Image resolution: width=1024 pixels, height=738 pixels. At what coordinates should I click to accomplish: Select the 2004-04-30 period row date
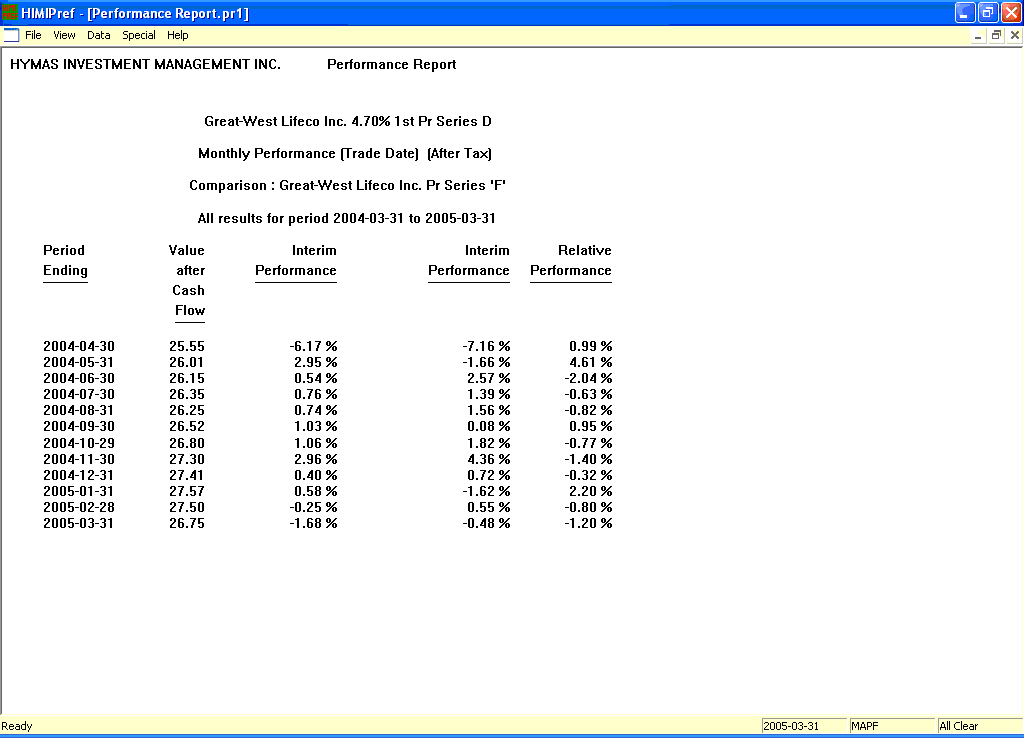tap(79, 346)
